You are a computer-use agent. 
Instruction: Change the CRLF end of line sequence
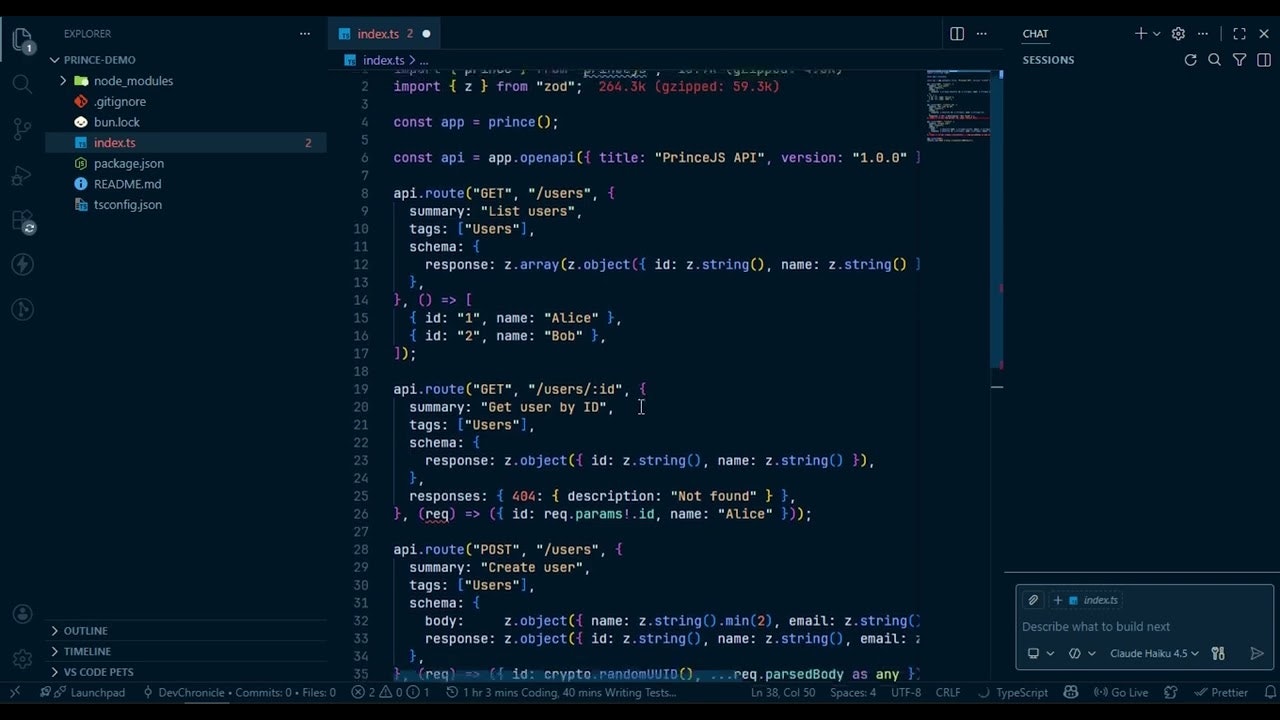[947, 692]
